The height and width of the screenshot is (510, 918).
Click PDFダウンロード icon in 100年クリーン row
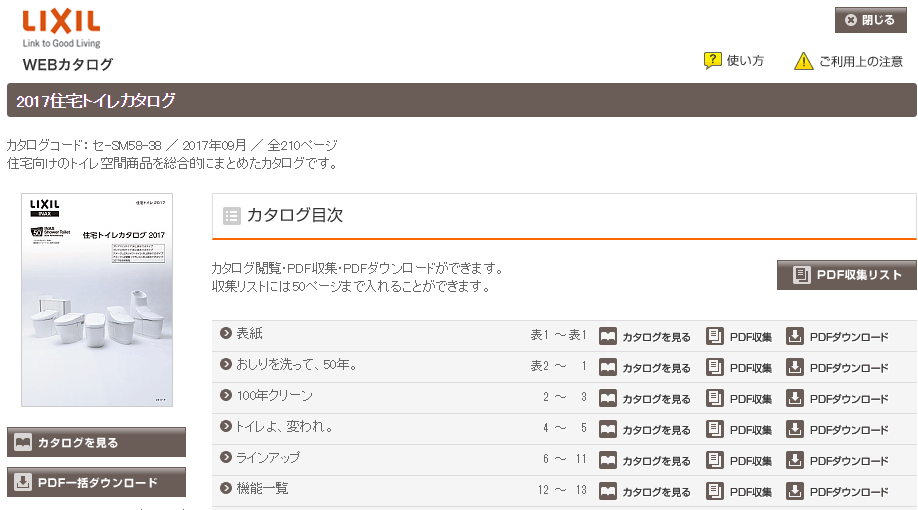[x=794, y=398]
